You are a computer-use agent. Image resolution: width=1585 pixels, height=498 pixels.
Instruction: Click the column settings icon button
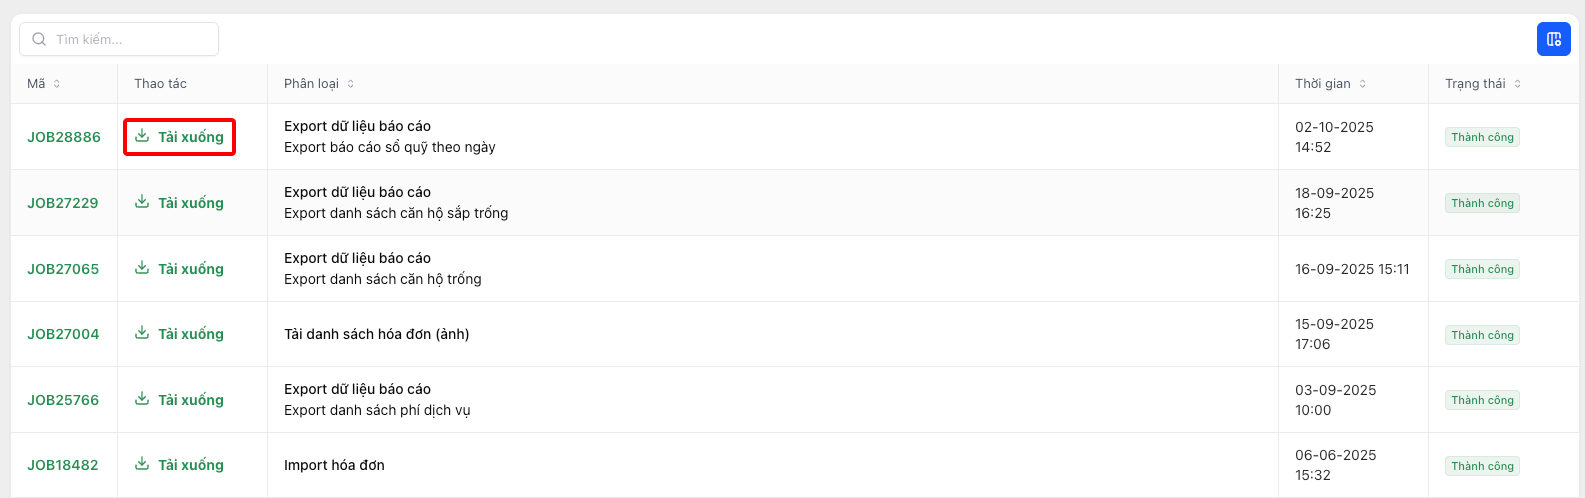tap(1553, 39)
